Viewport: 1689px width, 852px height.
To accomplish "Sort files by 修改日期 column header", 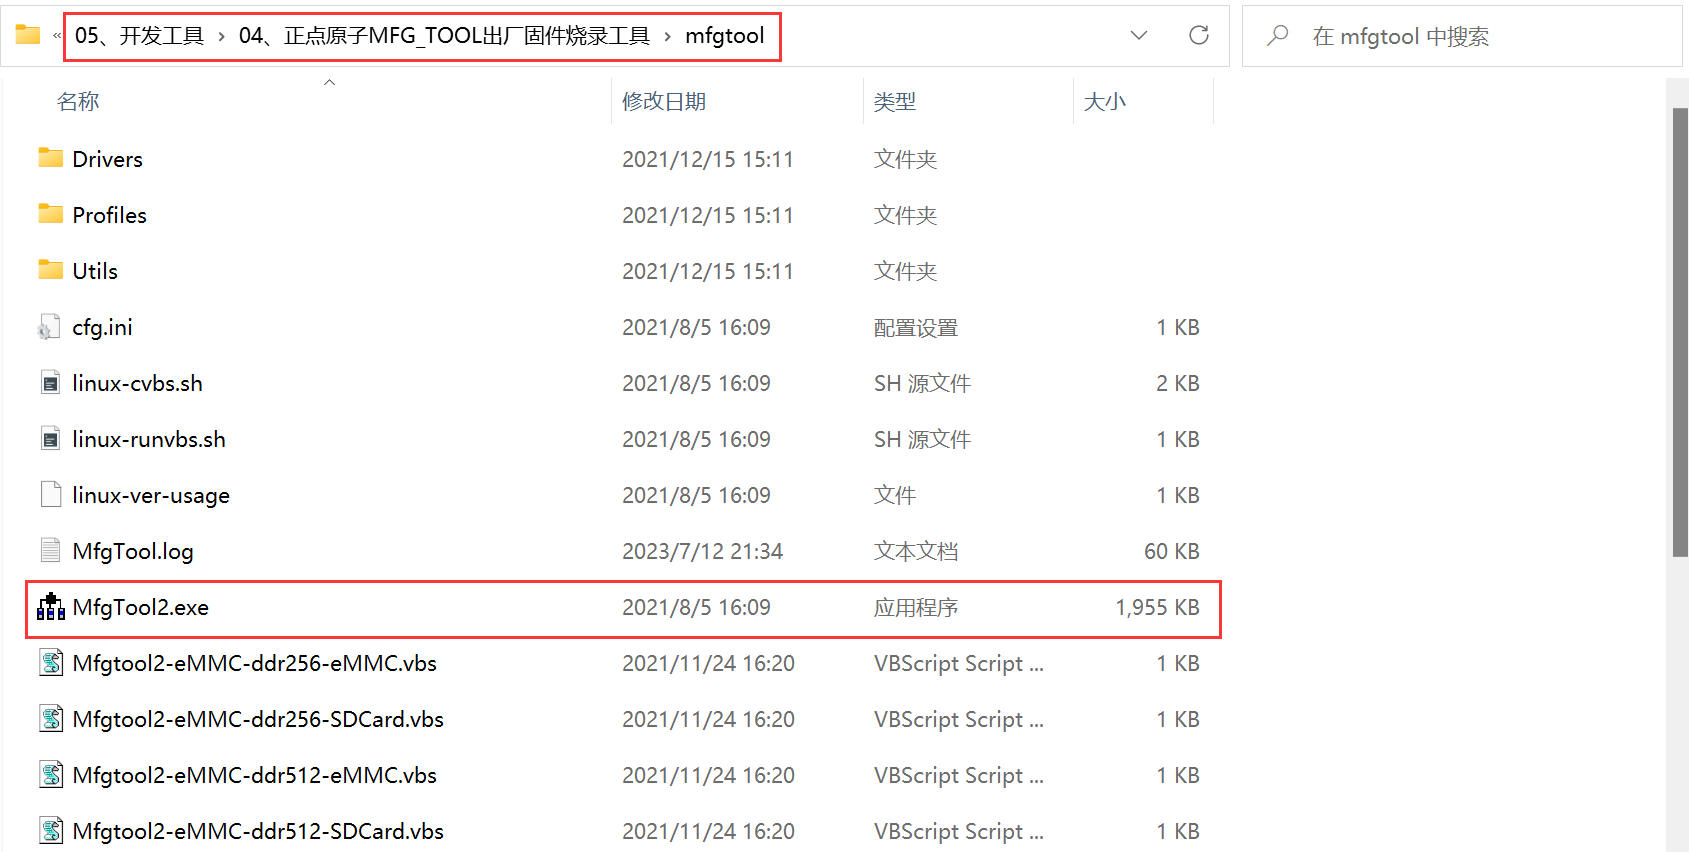I will pyautogui.click(x=664, y=101).
